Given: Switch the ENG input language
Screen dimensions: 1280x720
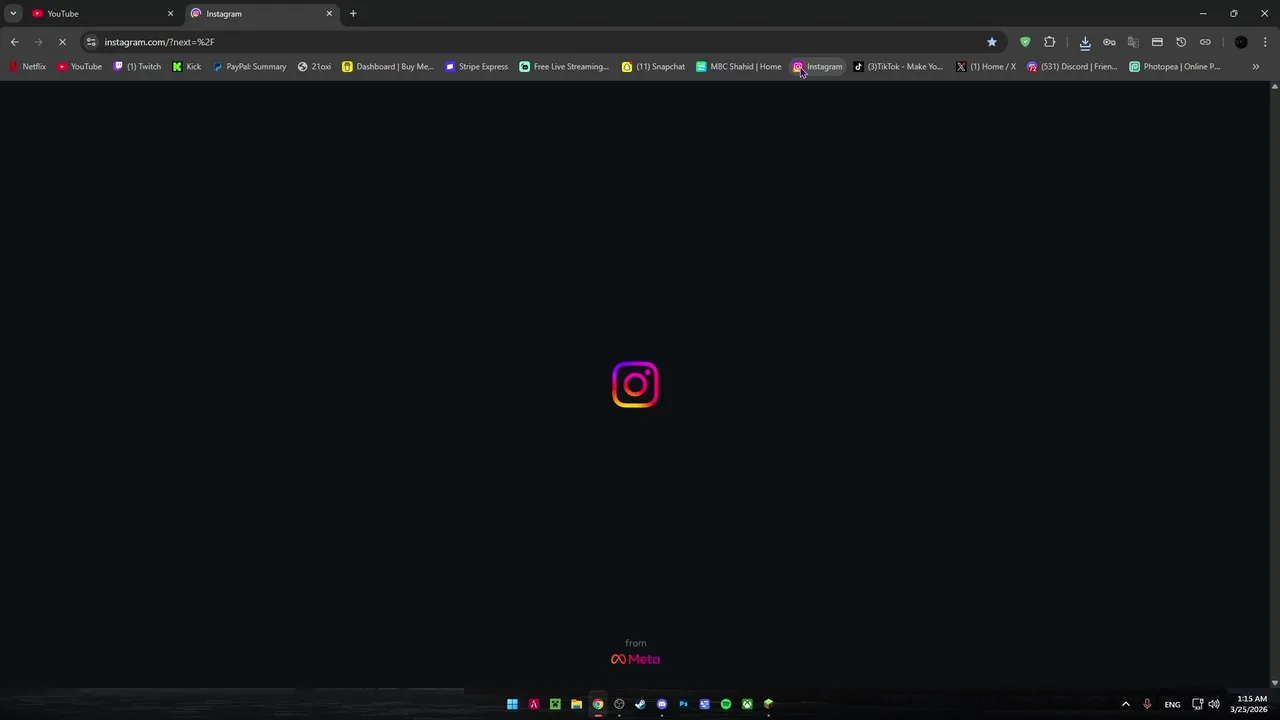Looking at the screenshot, I should [x=1172, y=704].
